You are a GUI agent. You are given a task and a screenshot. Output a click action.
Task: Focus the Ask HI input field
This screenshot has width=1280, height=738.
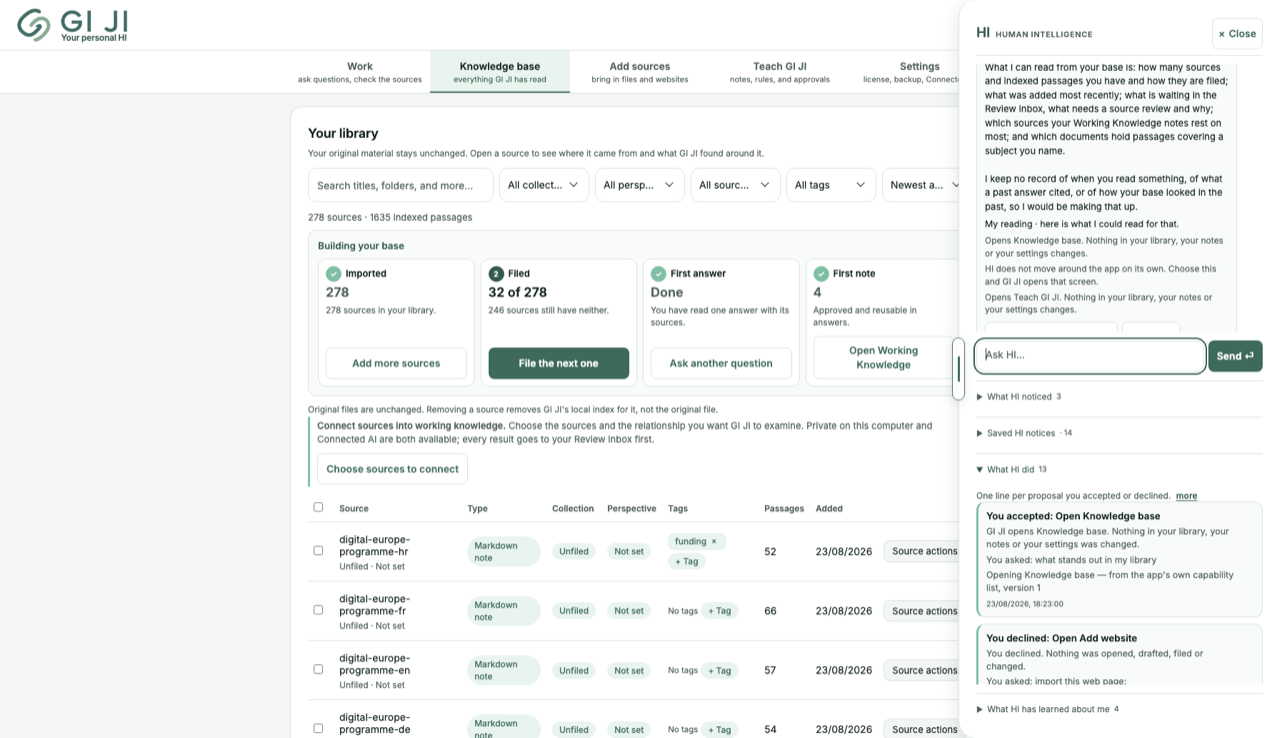[x=1090, y=355]
